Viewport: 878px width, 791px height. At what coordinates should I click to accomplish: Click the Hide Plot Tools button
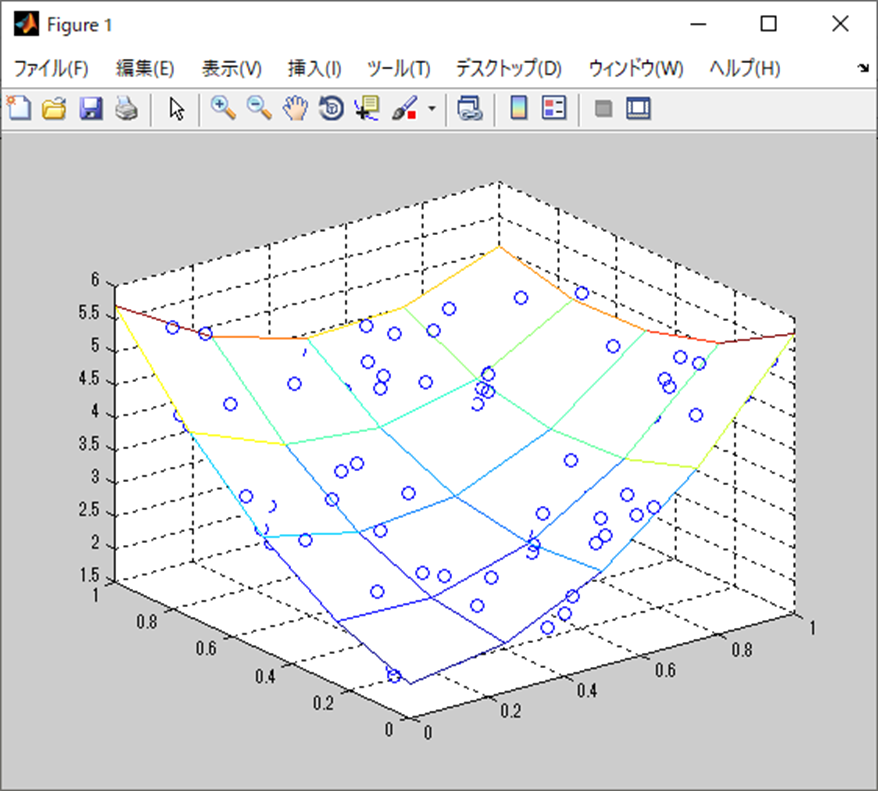point(602,108)
